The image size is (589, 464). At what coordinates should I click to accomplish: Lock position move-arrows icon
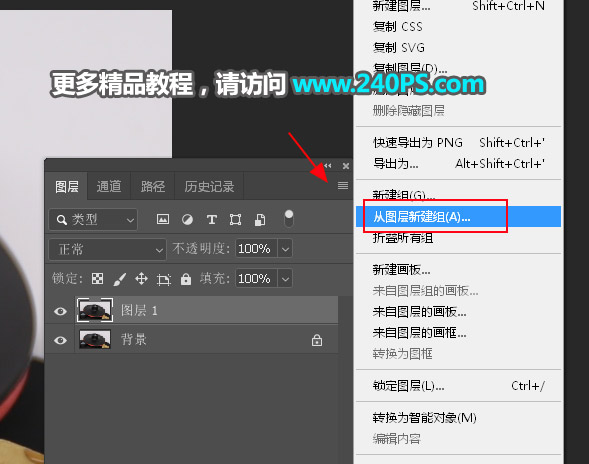141,279
